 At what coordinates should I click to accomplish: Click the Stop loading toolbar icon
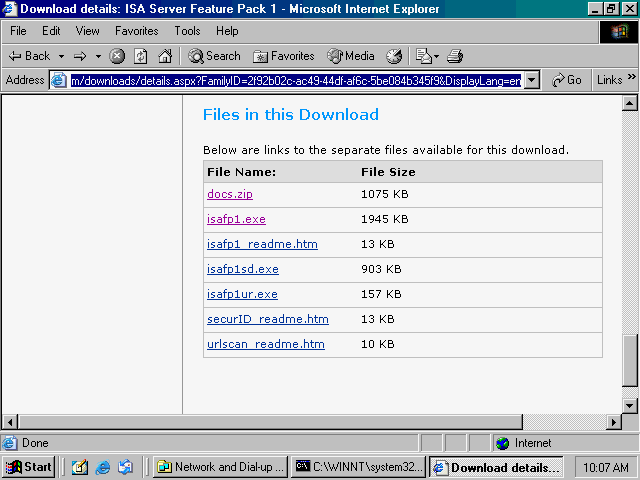[x=118, y=56]
